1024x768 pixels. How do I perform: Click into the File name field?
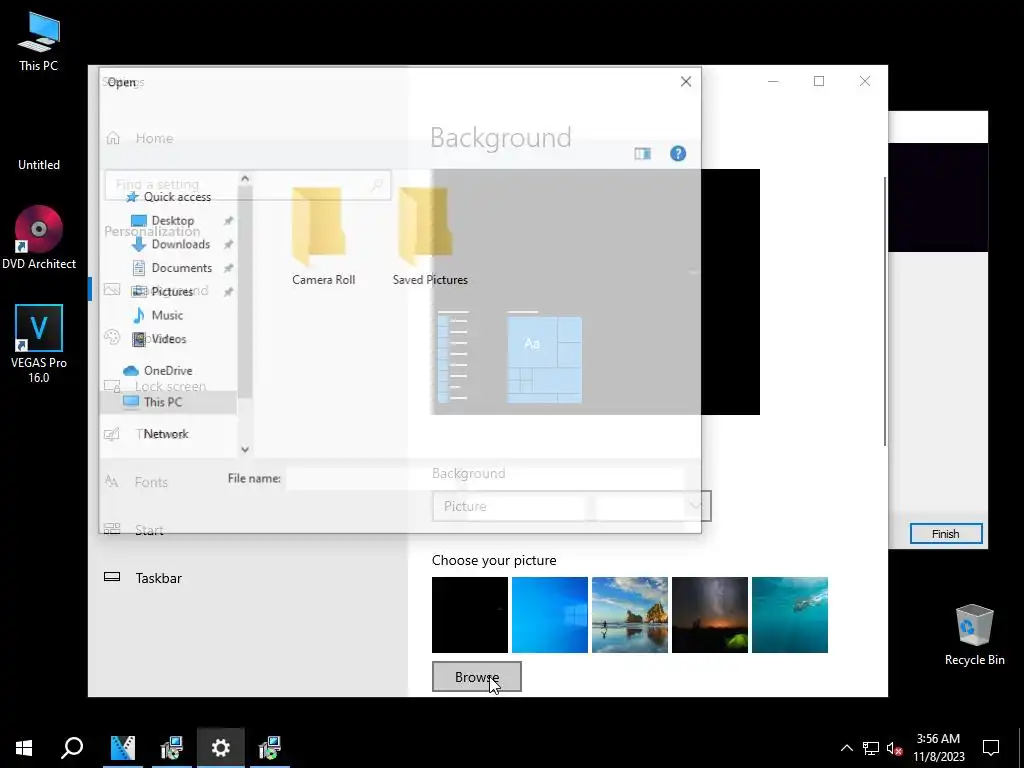[x=485, y=479]
